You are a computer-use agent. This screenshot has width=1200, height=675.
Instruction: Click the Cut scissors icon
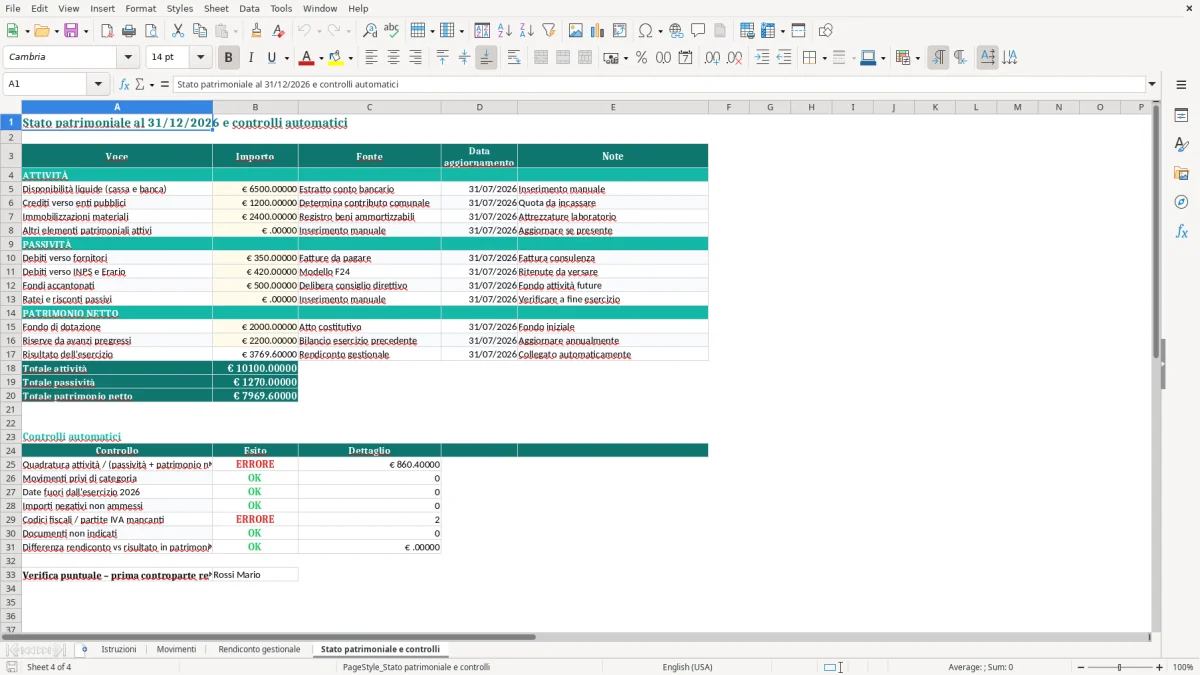[178, 31]
